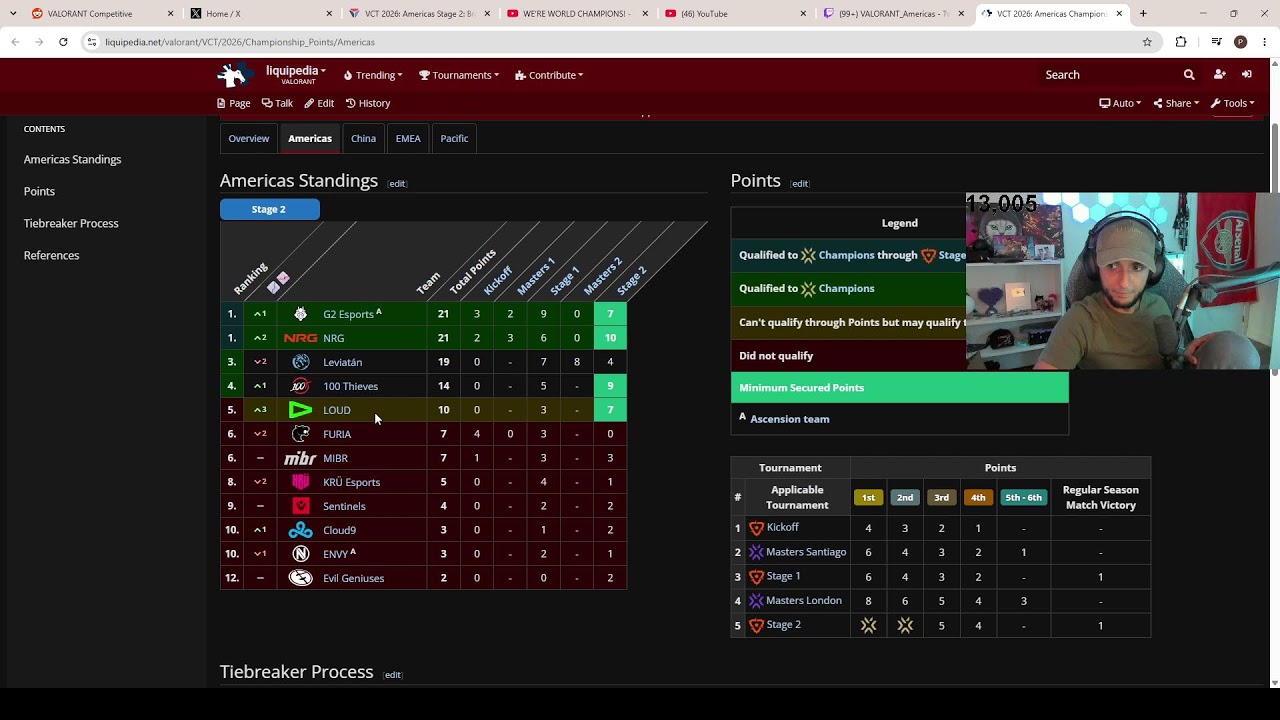Open the Share dropdown
This screenshot has height=720, width=1280.
coord(1176,103)
